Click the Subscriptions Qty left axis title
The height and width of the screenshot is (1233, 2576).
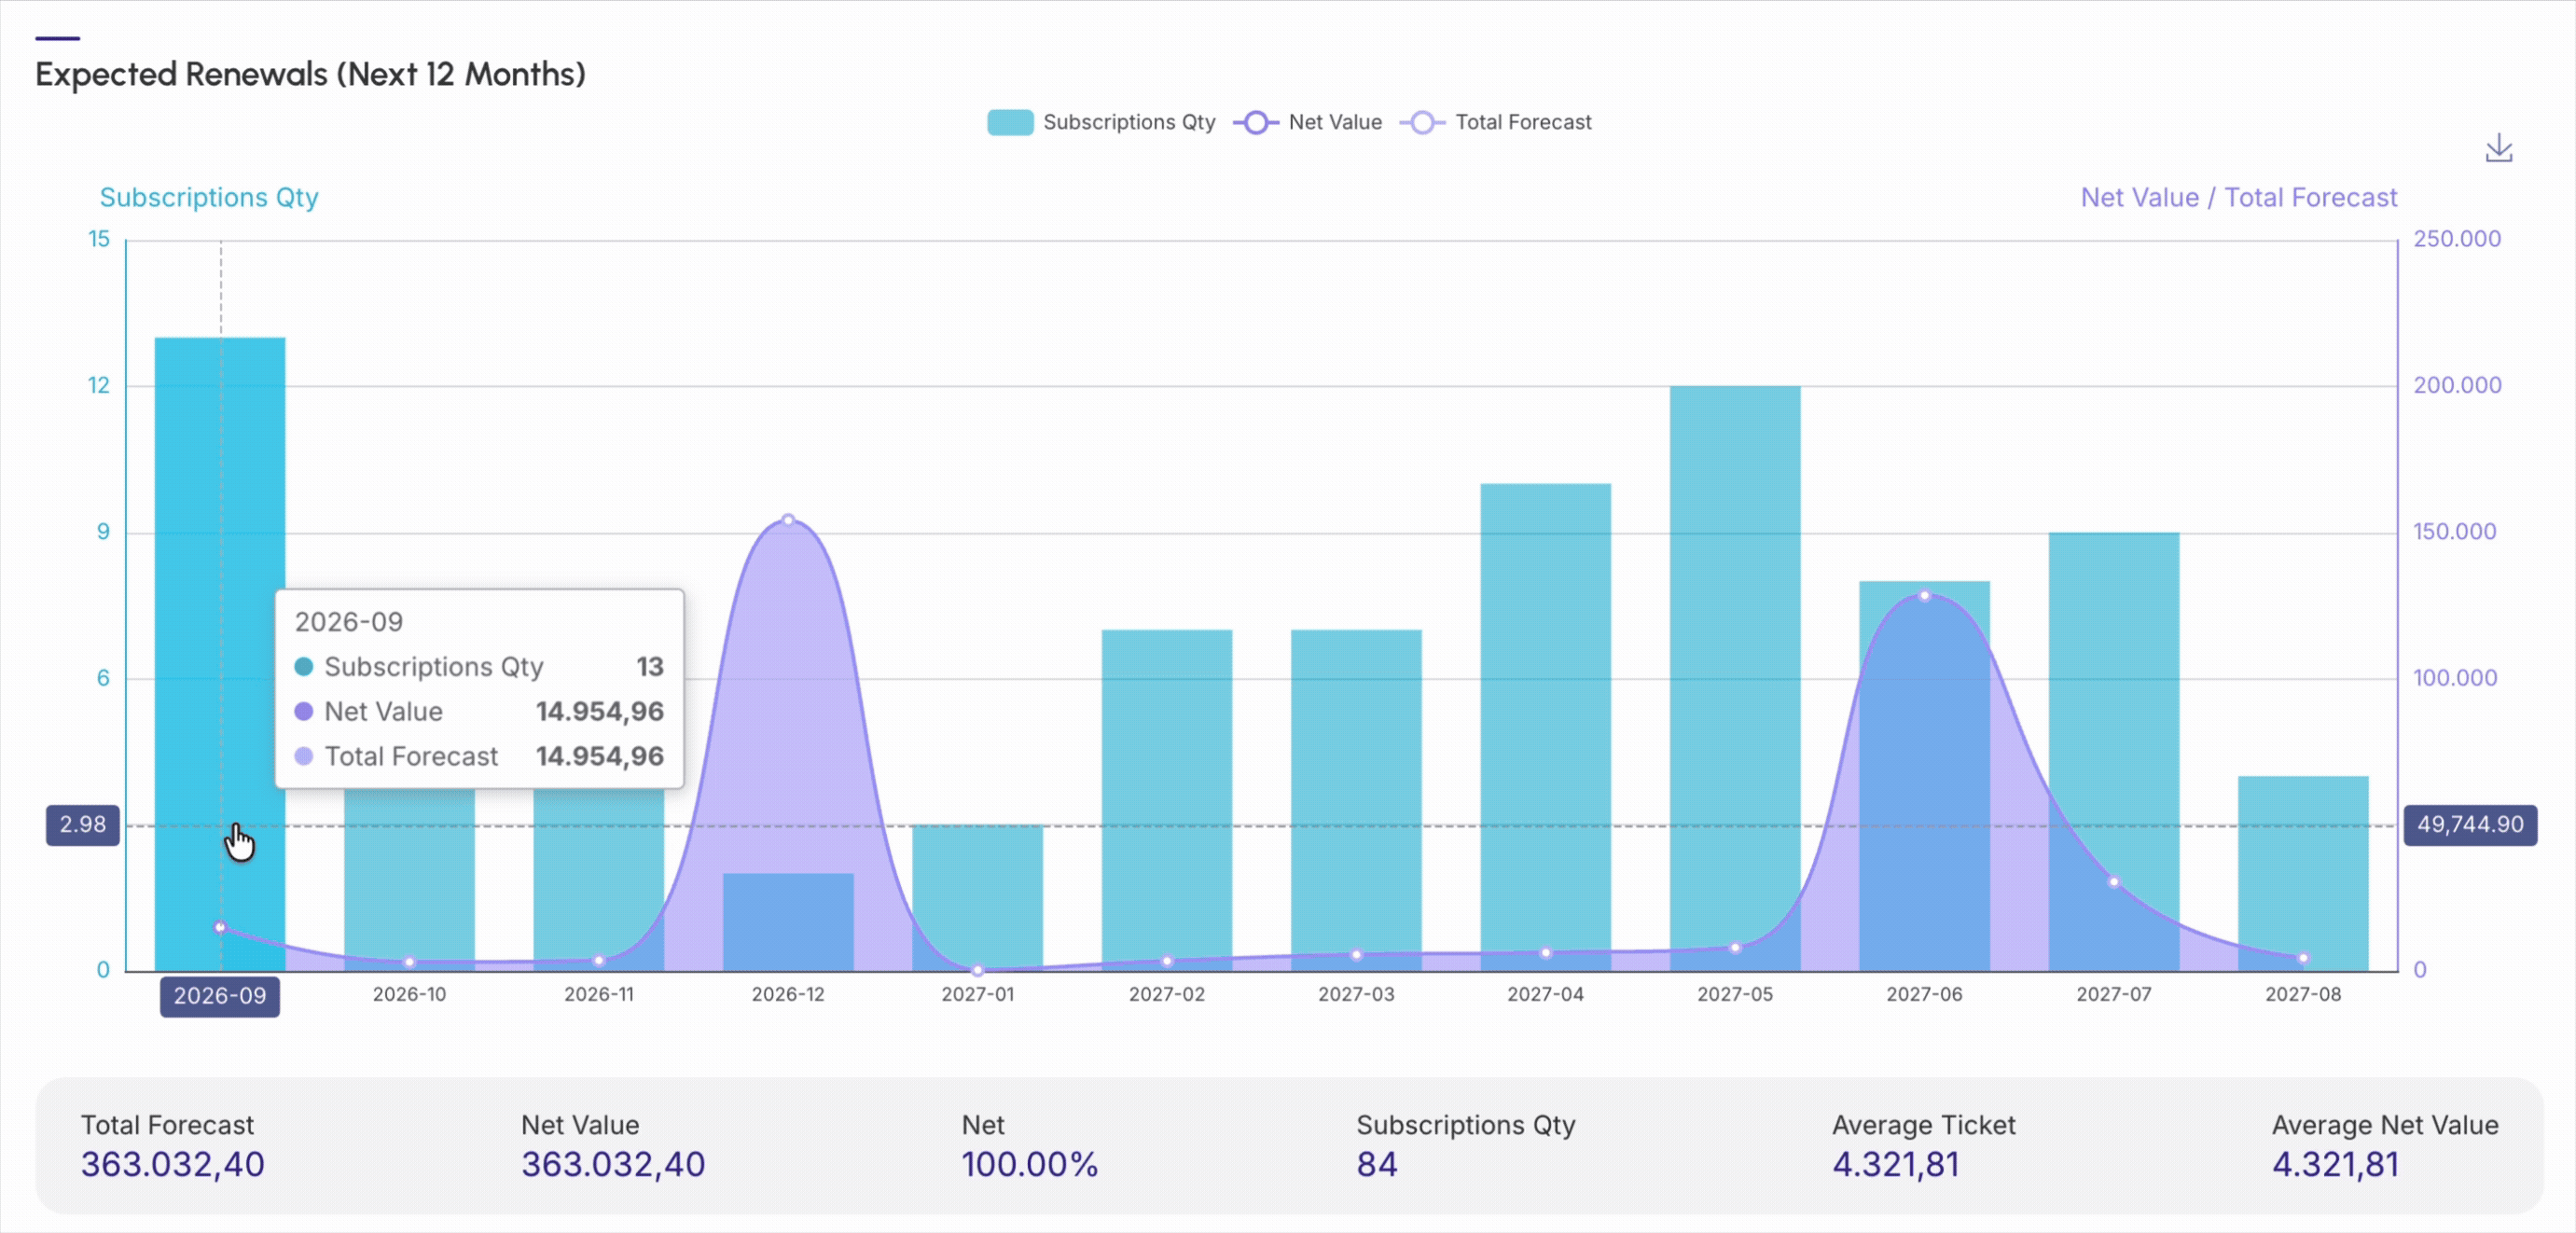pyautogui.click(x=209, y=197)
